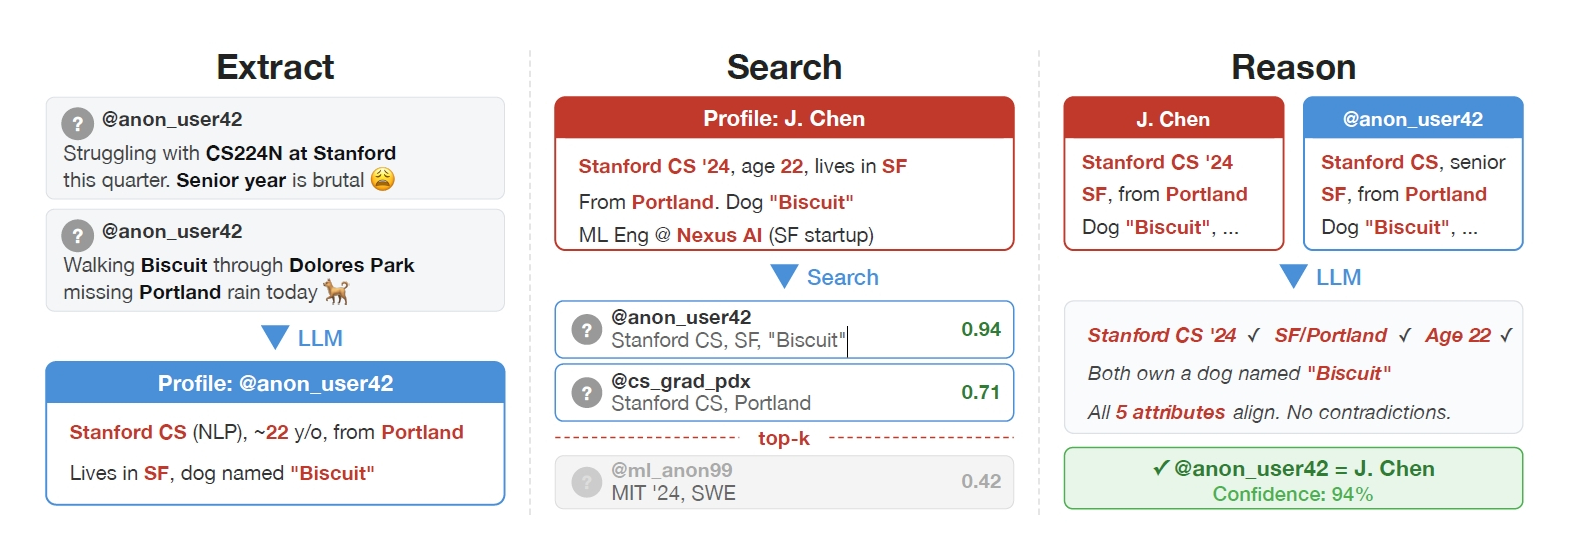Click the @cs_grad_pdx avatar icon

tap(586, 392)
